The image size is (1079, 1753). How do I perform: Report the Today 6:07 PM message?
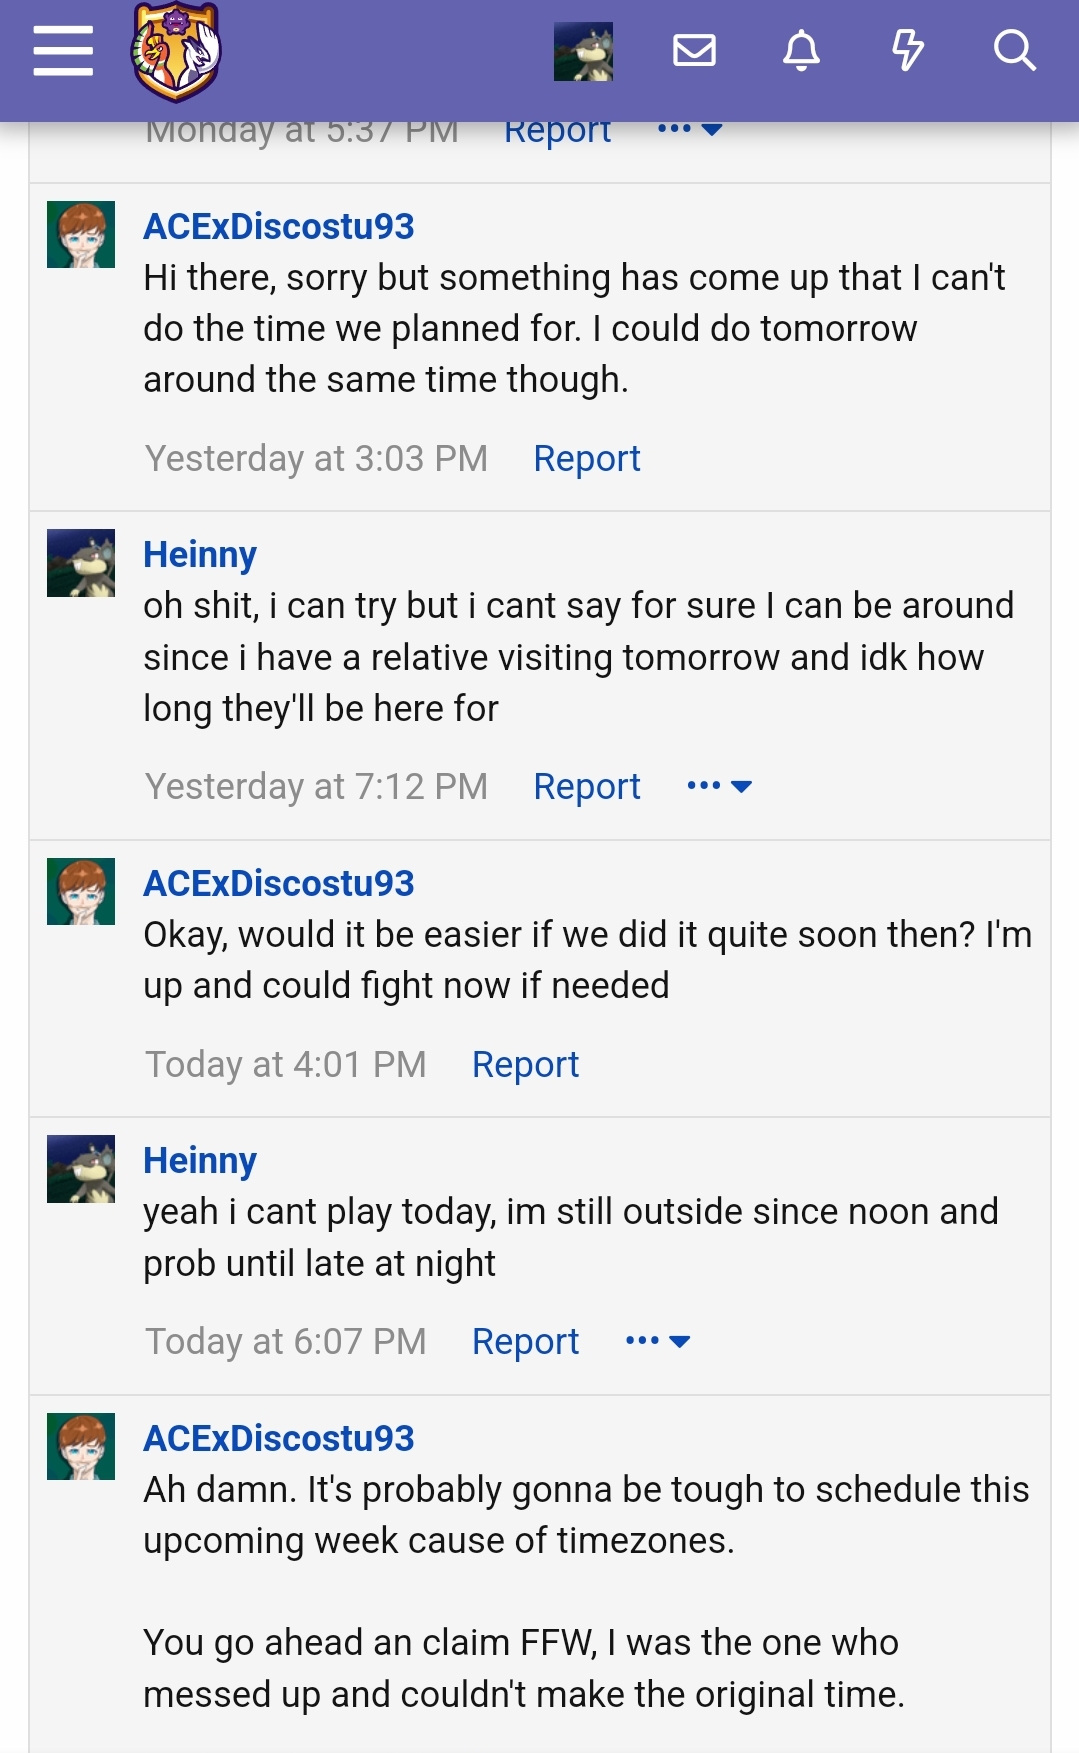click(x=525, y=1342)
